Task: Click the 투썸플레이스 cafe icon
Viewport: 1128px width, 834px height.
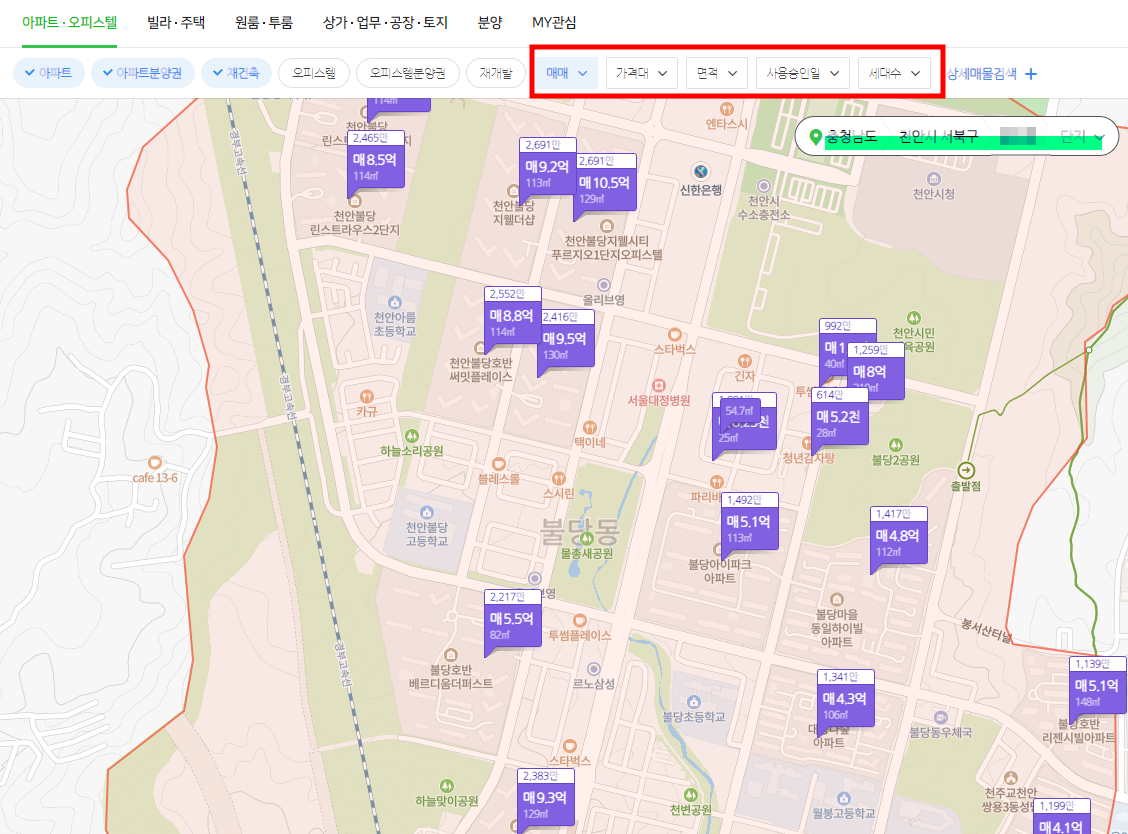Action: [580, 620]
